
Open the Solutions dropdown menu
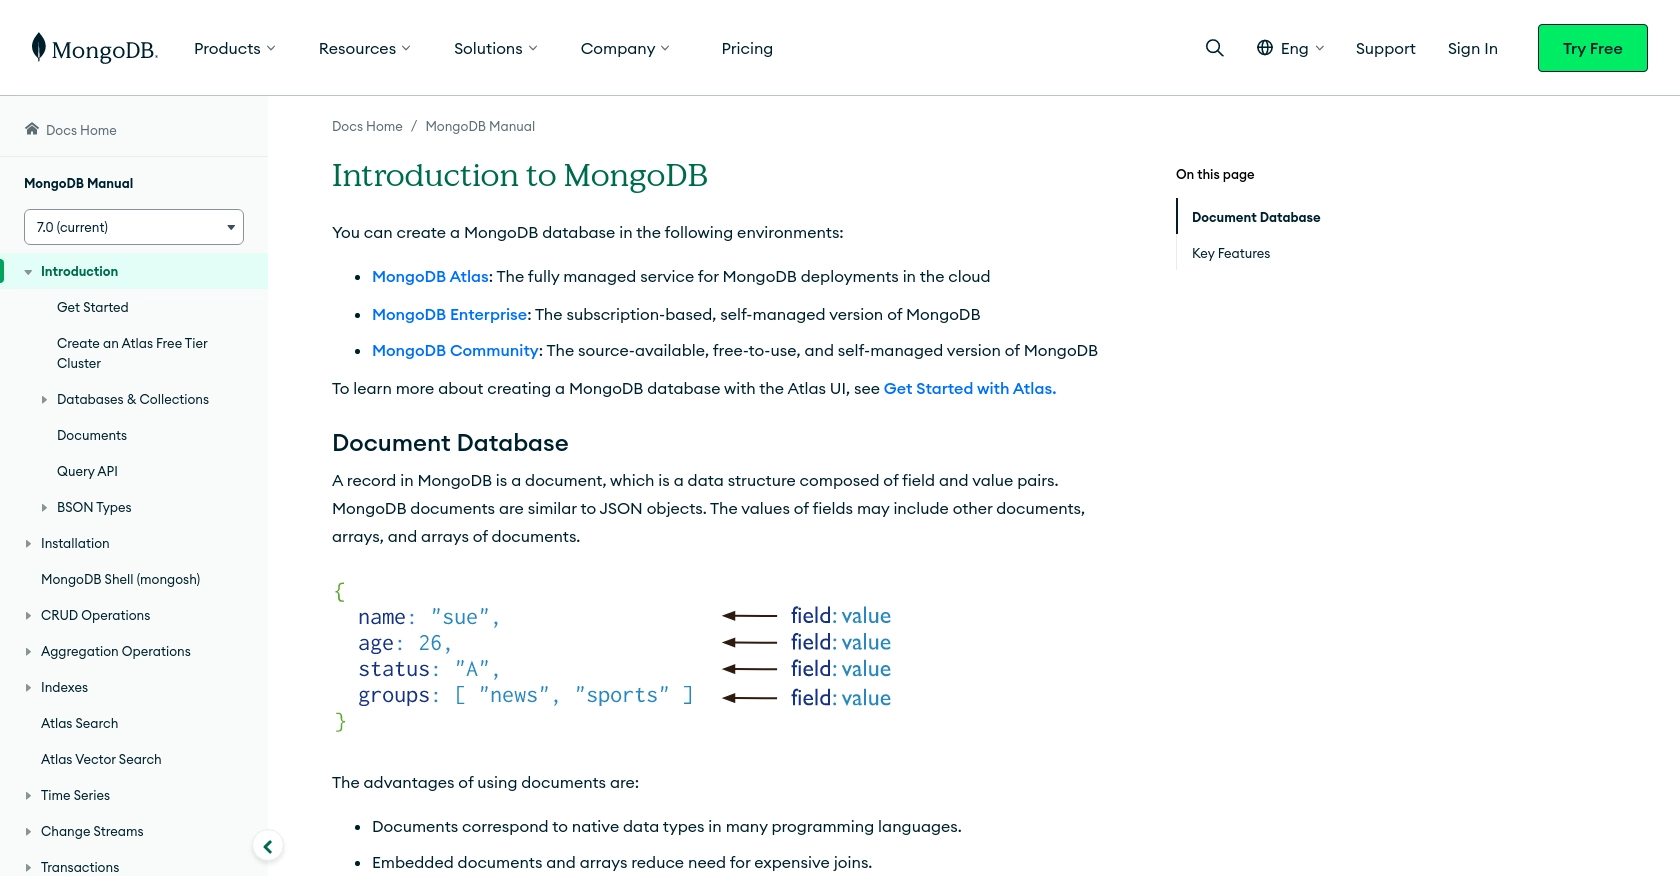pyautogui.click(x=496, y=48)
